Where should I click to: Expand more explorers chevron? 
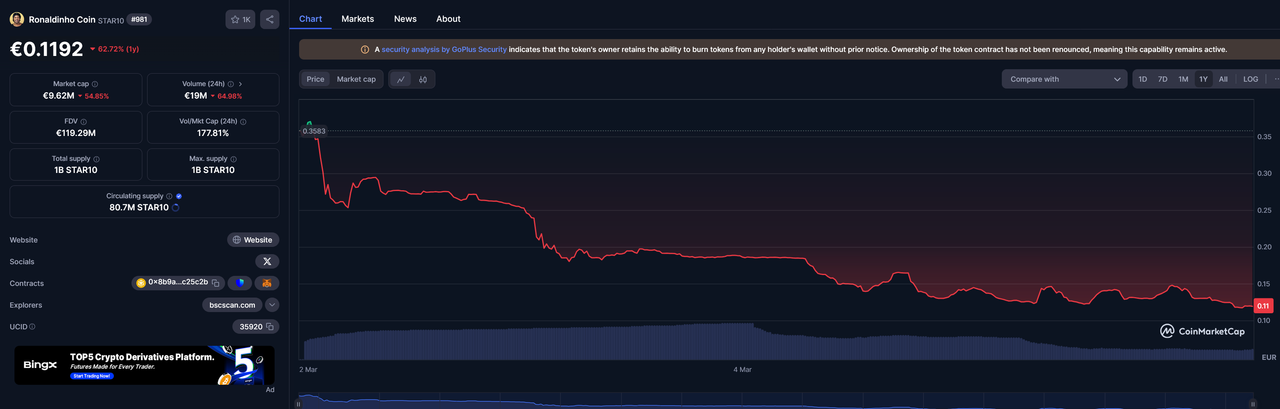coord(272,305)
